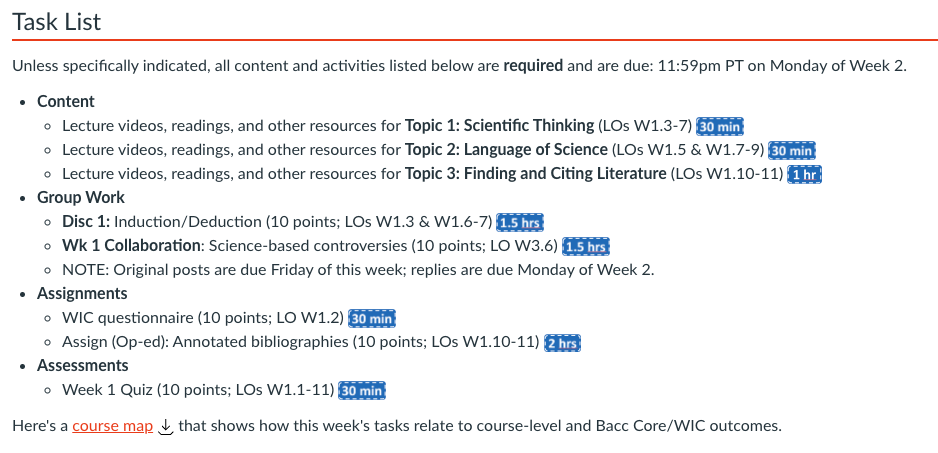Click the 1.5 hrs badge for Wk 1 Collaboration
This screenshot has height=453, width=938.
(x=585, y=246)
